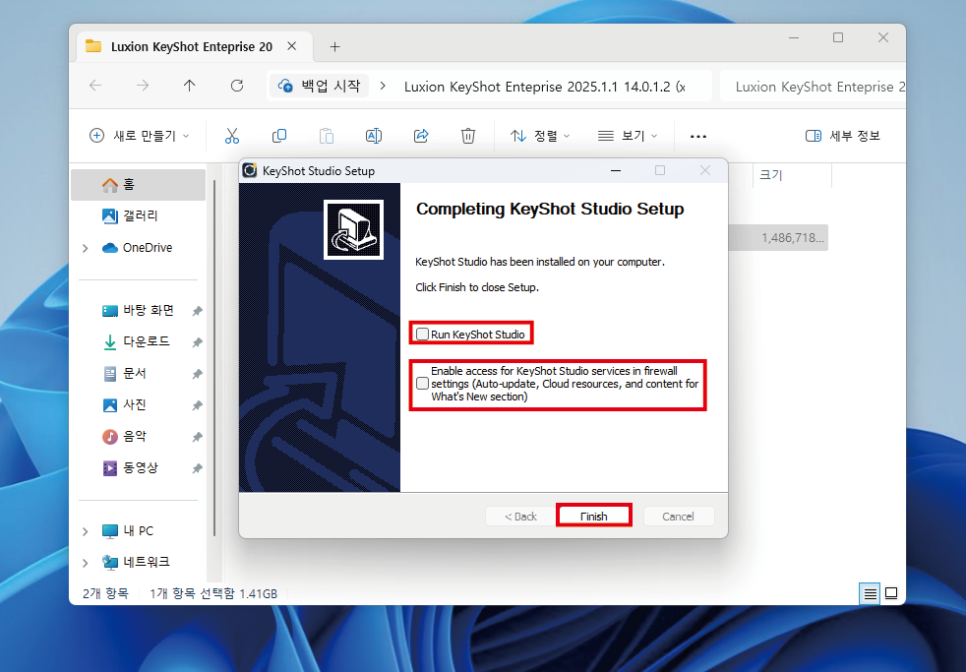Open 바탕 화면 quick access folder
Image resolution: width=966 pixels, height=672 pixels.
pos(138,310)
